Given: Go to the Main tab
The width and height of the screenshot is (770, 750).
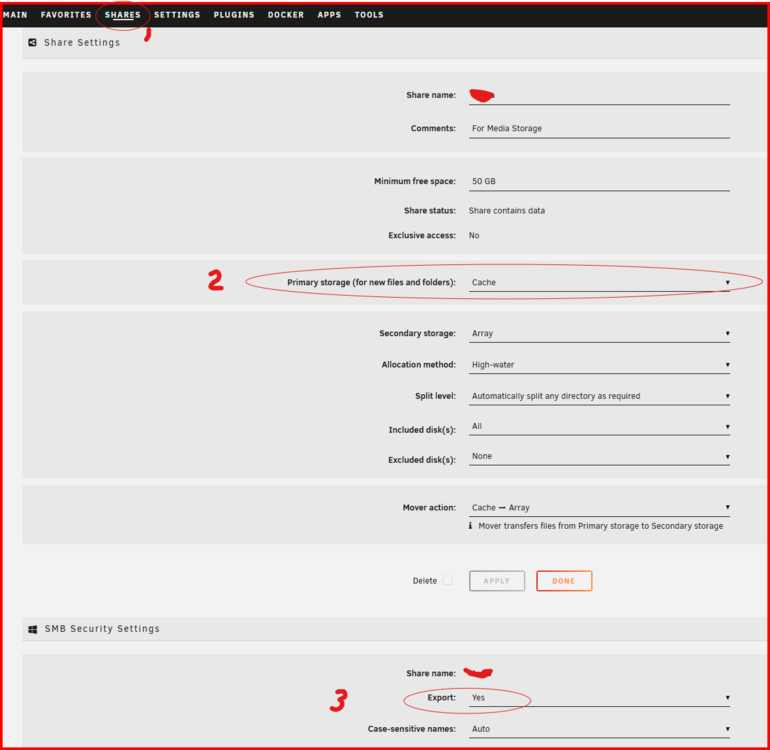Looking at the screenshot, I should 15,15.
